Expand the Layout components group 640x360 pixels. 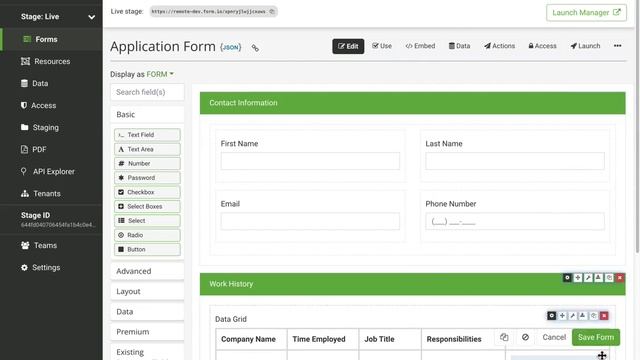pyautogui.click(x=147, y=291)
